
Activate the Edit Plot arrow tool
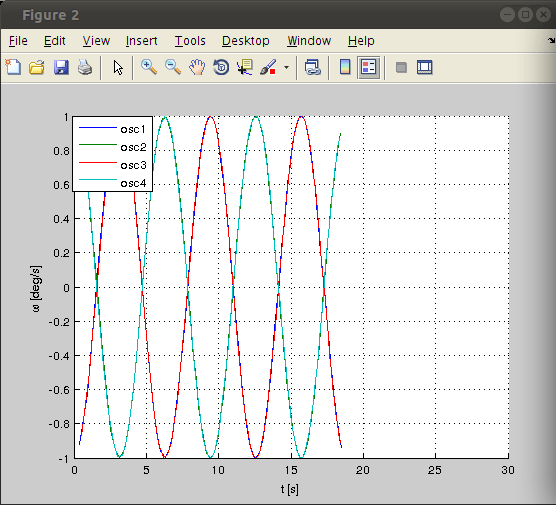pos(118,67)
